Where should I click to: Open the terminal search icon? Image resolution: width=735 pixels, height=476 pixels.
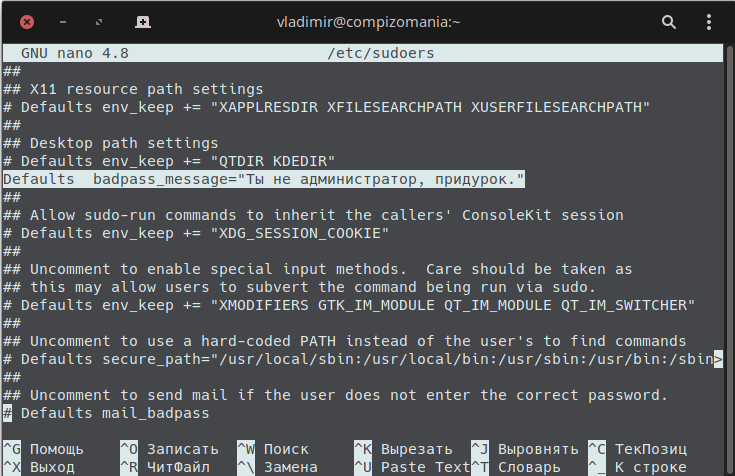tap(668, 22)
